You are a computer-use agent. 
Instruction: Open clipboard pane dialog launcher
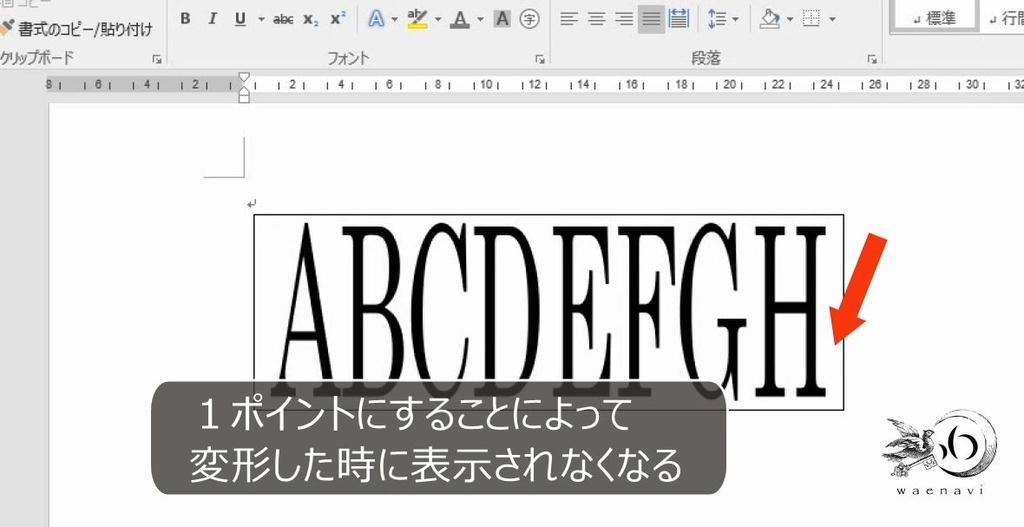tap(157, 59)
